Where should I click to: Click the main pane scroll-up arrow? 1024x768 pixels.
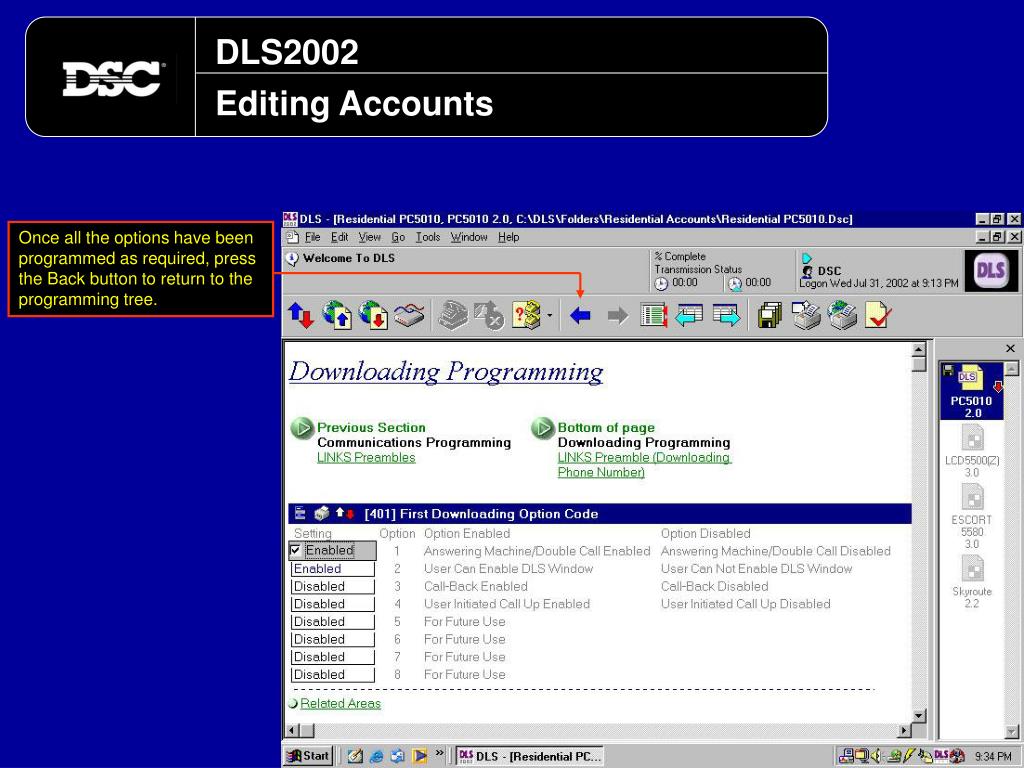pyautogui.click(x=919, y=350)
